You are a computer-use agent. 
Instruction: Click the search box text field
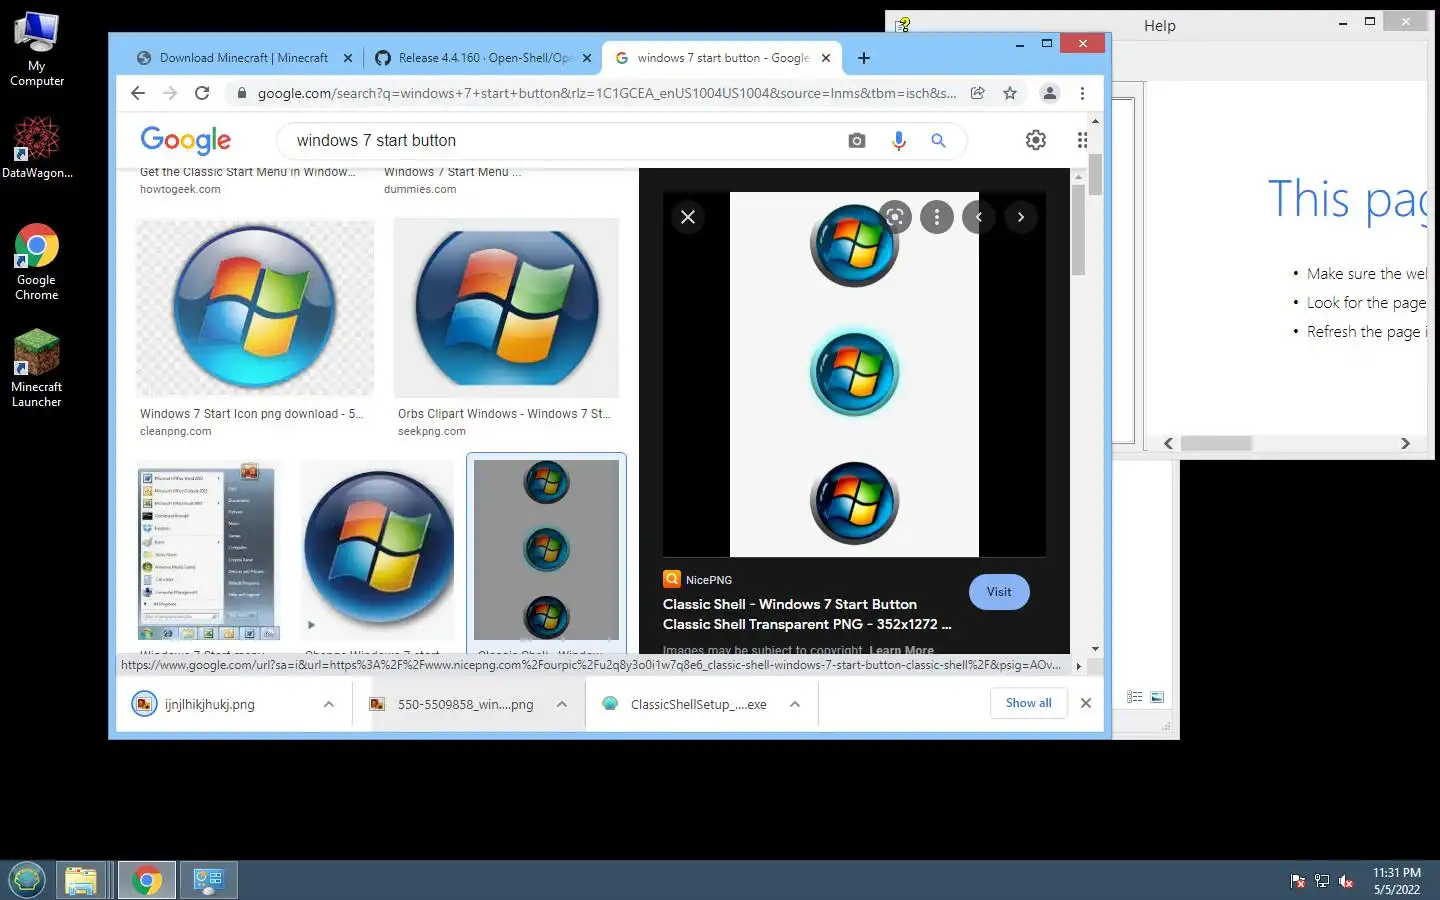click(x=565, y=140)
